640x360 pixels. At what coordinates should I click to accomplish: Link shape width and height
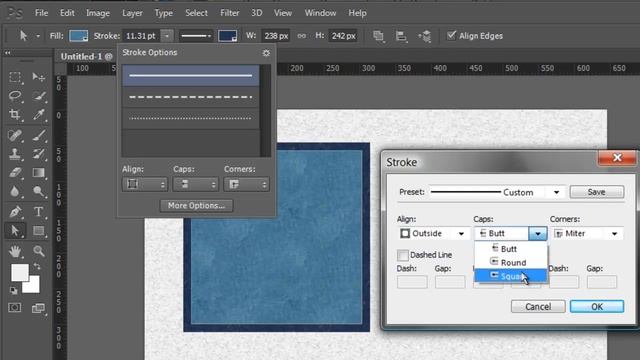302,36
